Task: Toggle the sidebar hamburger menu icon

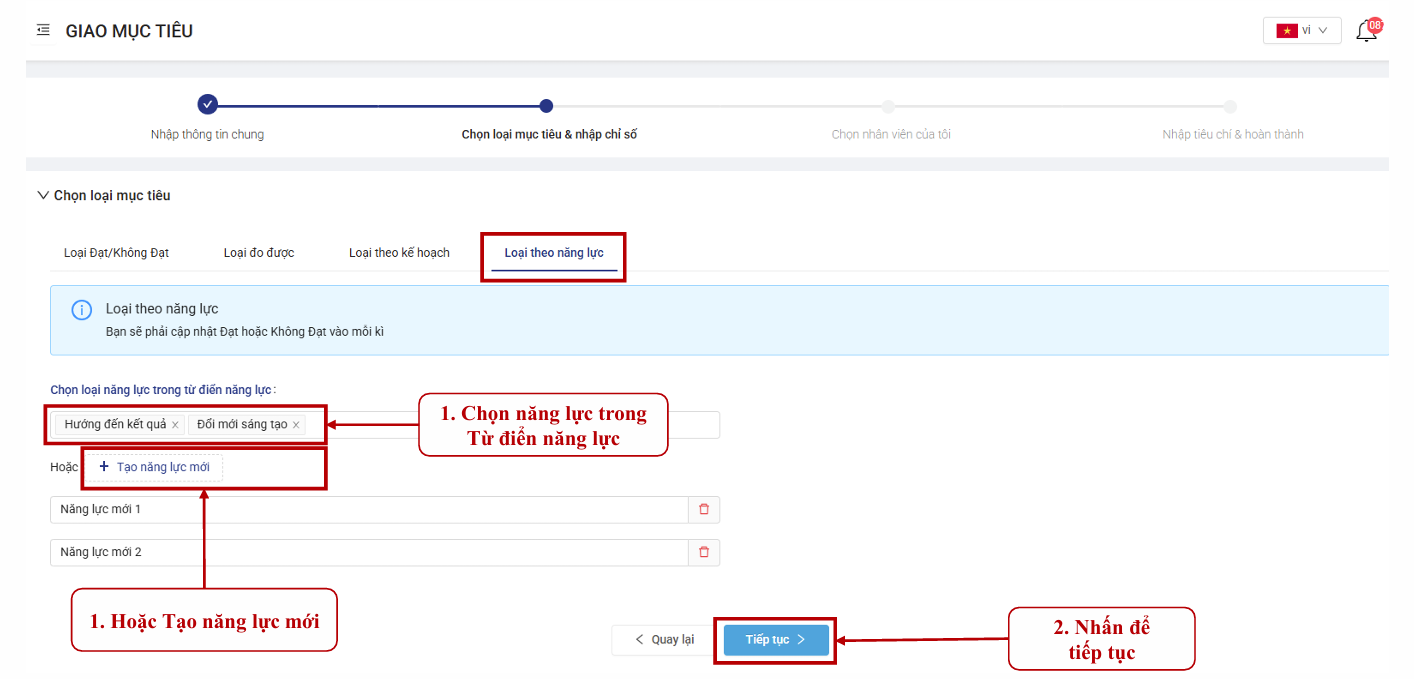Action: point(43,30)
